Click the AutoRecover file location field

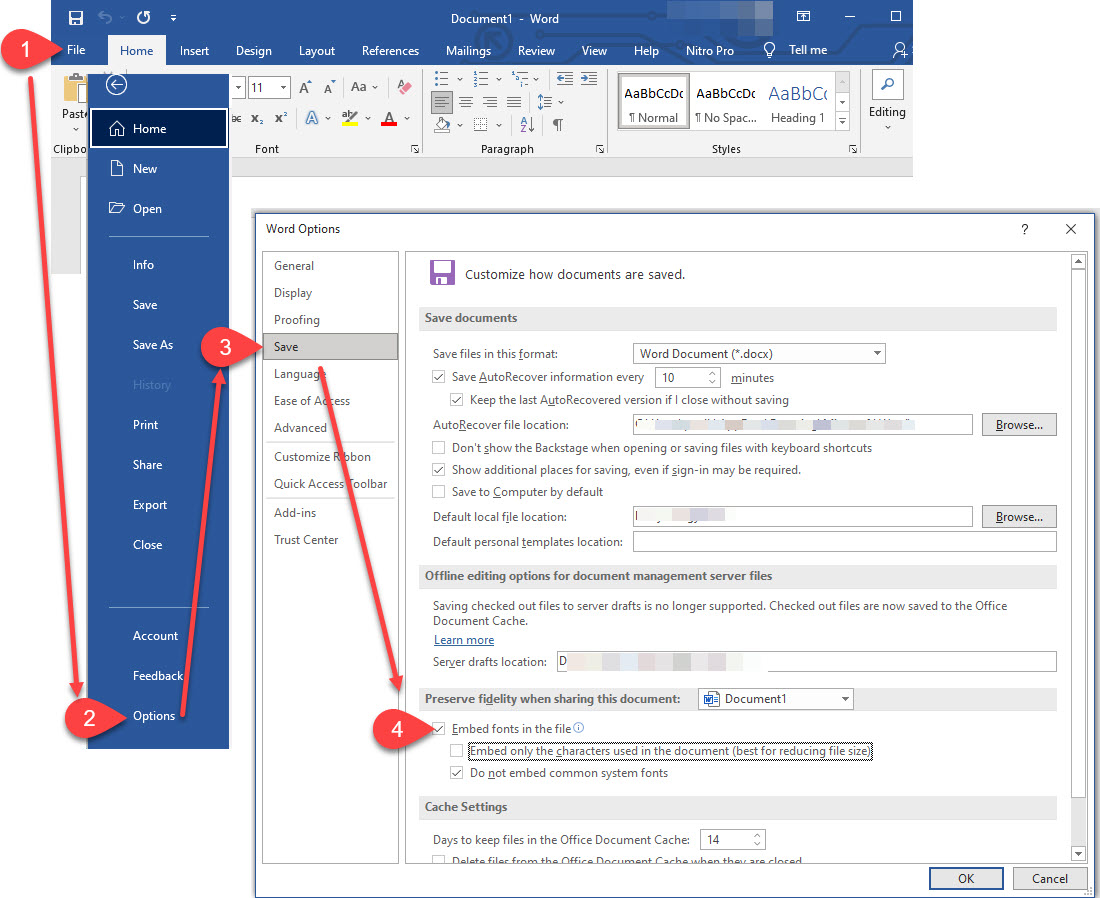(802, 425)
